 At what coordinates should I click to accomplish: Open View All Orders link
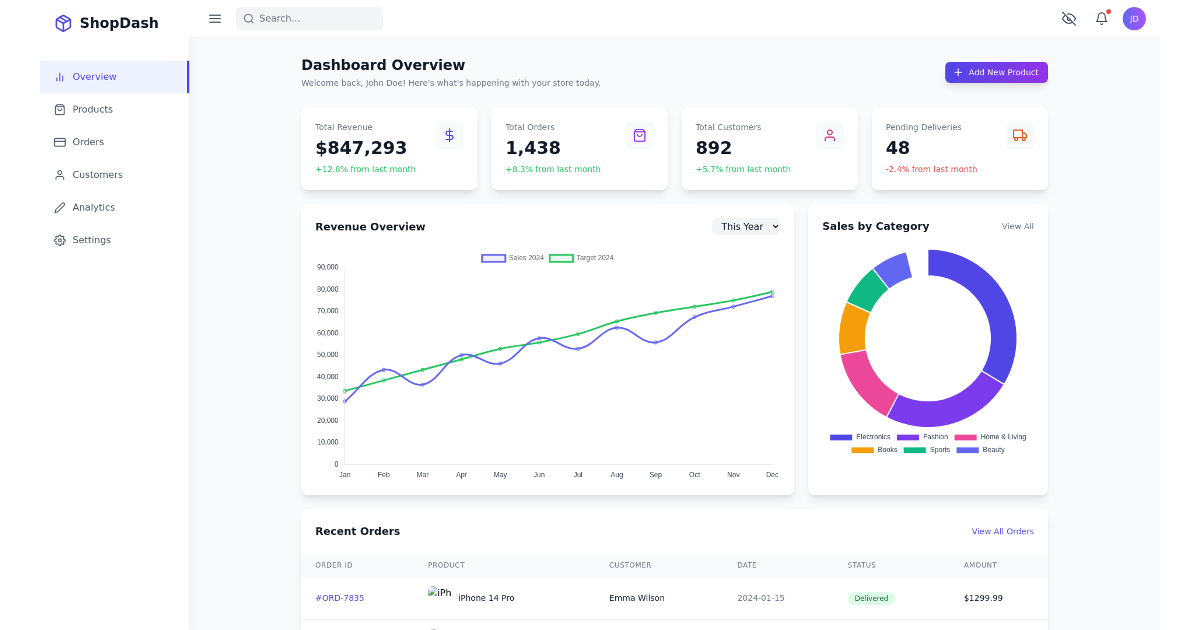[1002, 531]
